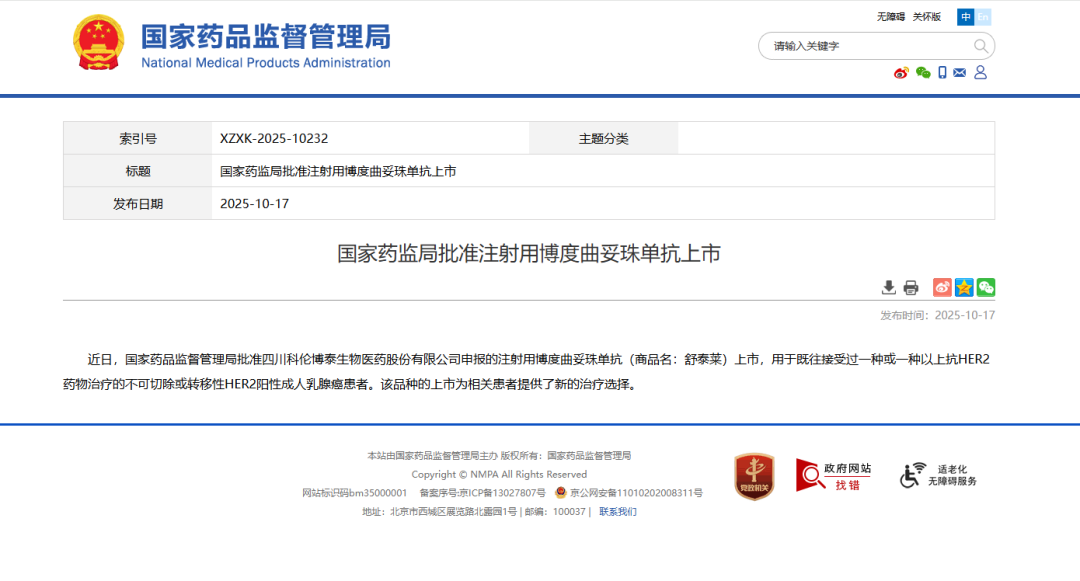The height and width of the screenshot is (581, 1080).
Task: Open the WeChat icon in header
Action: pyautogui.click(x=922, y=73)
